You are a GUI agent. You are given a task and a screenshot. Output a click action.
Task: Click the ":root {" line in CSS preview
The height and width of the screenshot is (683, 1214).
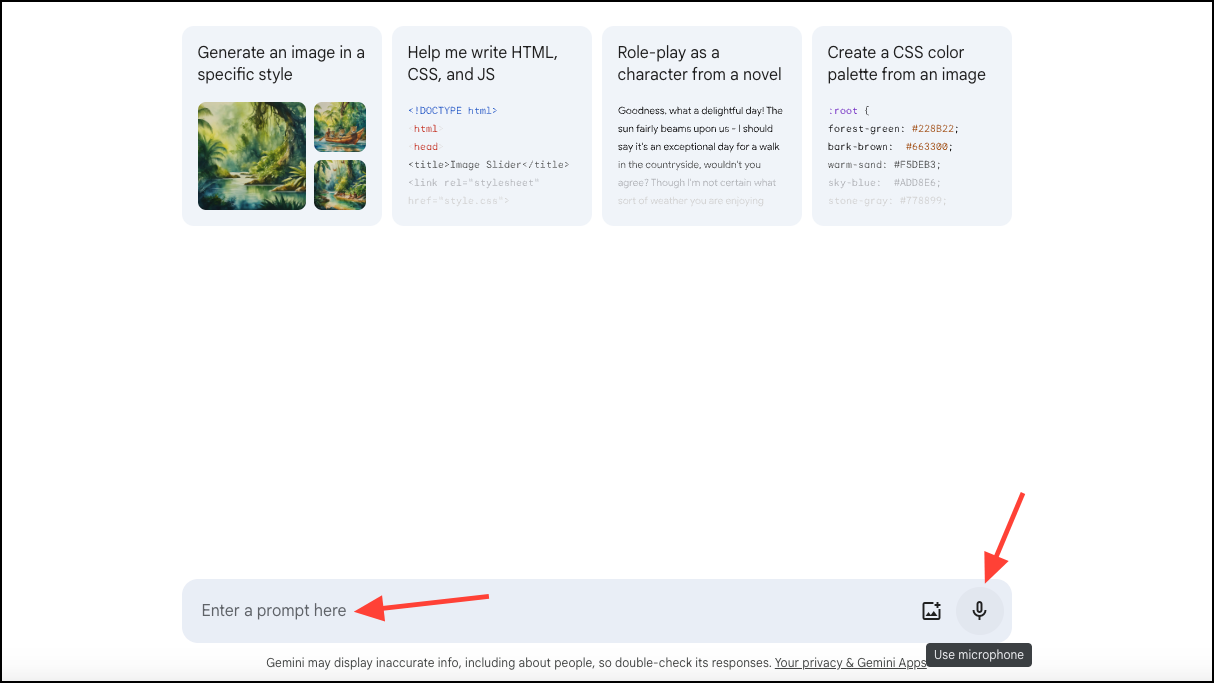[x=850, y=111]
